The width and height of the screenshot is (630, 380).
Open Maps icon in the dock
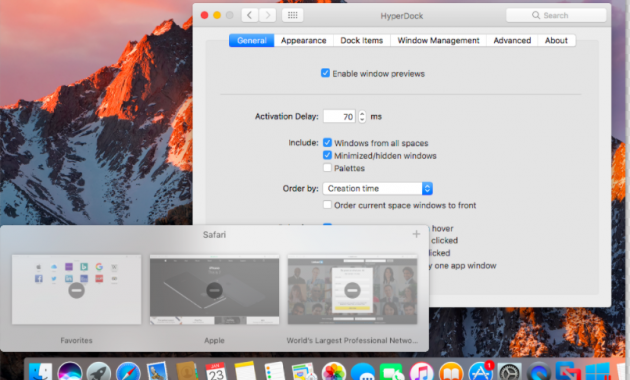point(304,372)
